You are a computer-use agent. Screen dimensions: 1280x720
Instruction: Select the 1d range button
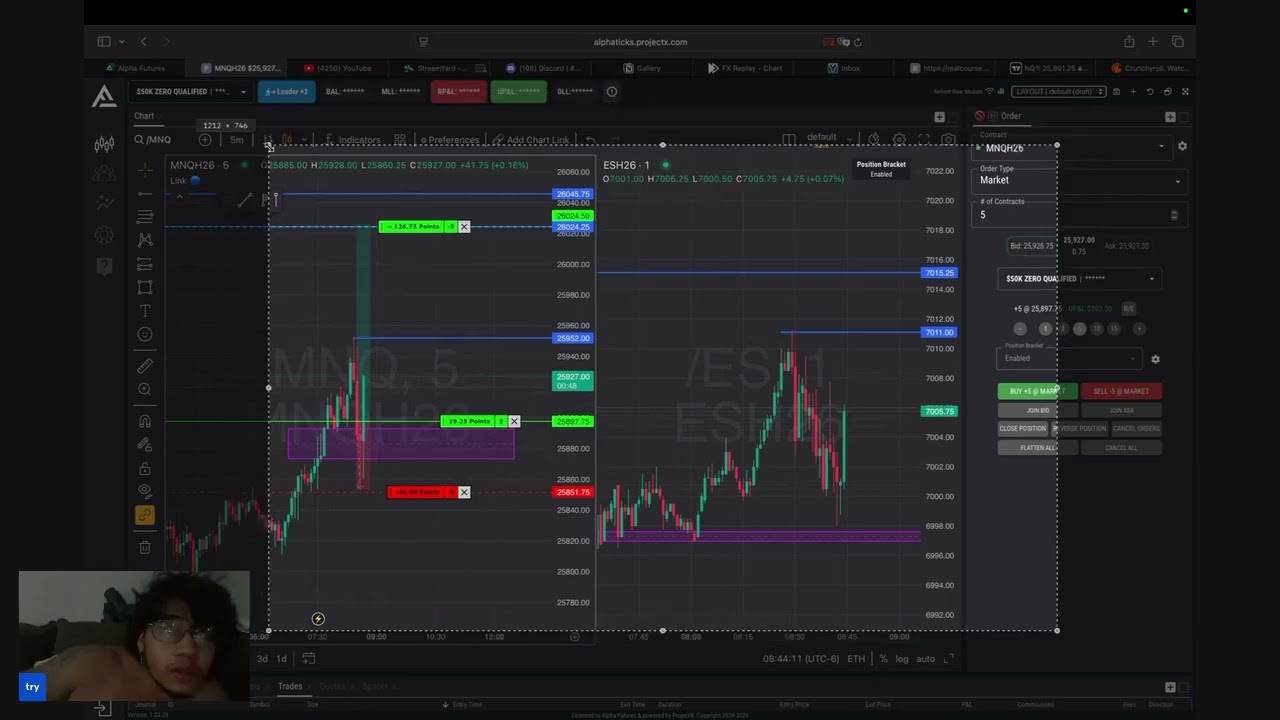281,659
